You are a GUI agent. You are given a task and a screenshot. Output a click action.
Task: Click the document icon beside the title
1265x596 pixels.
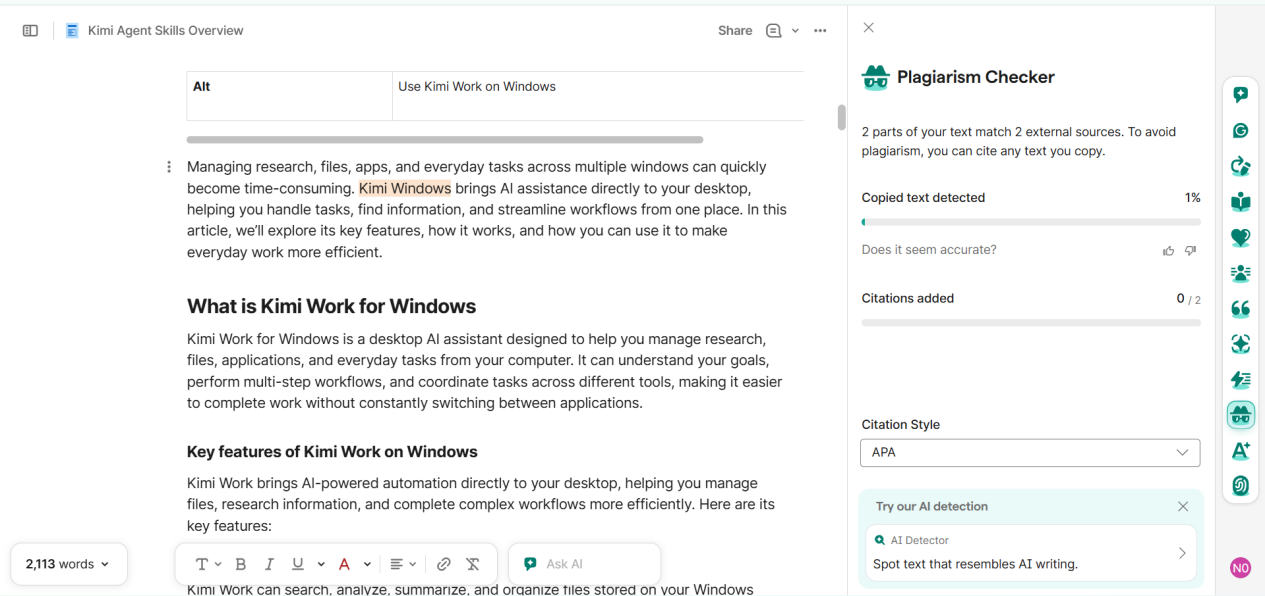(x=72, y=31)
